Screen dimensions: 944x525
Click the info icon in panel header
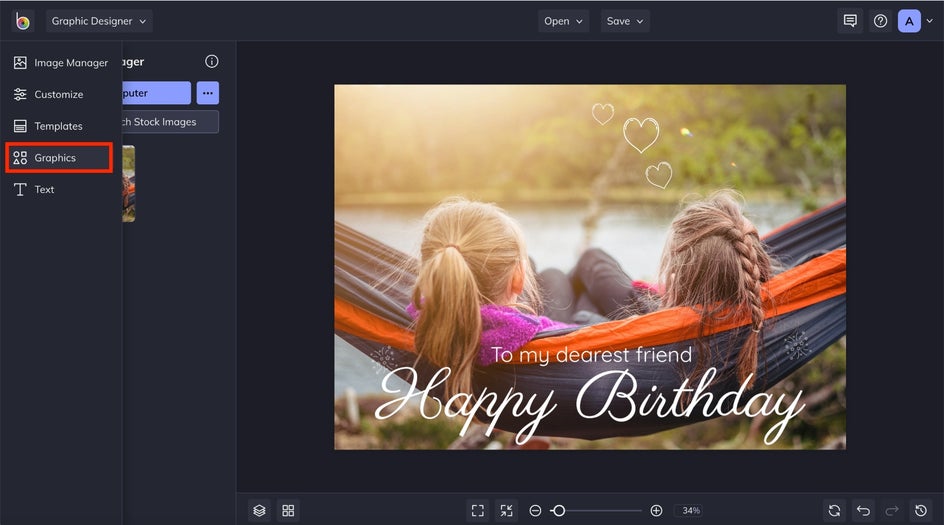[x=211, y=61]
